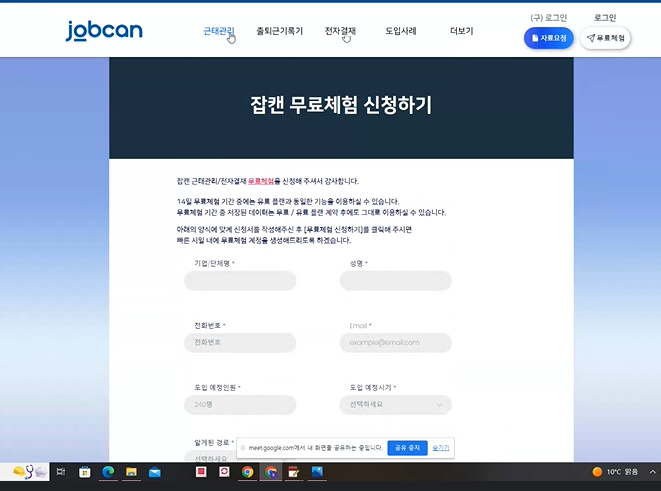Open the 전자결재 menu
The image size is (661, 491).
pos(340,31)
